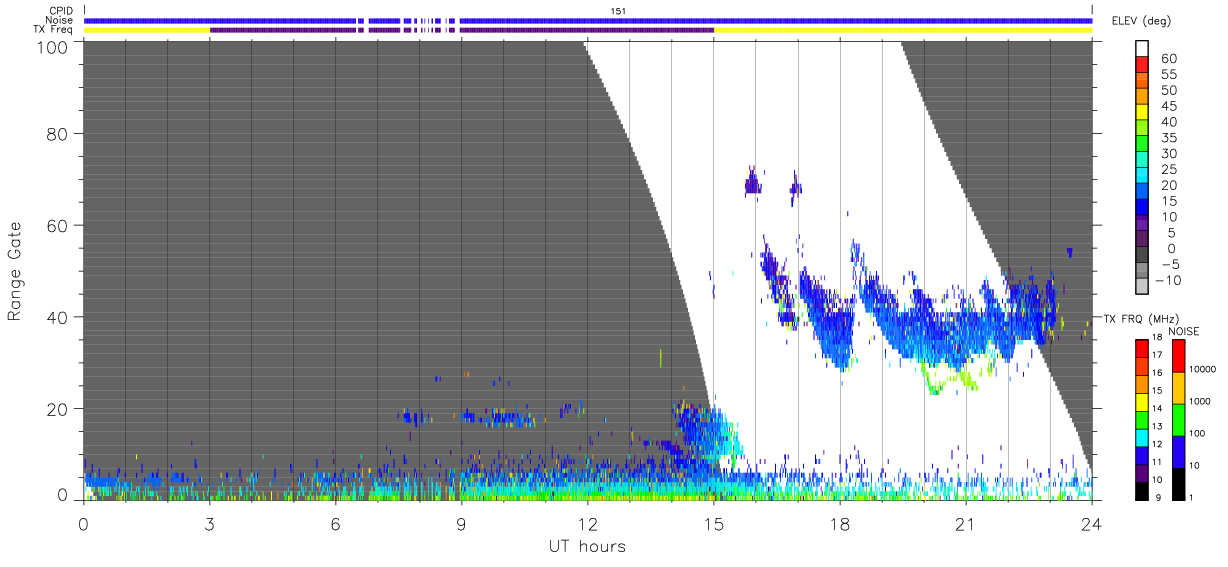This screenshot has width=1228, height=567.
Task: Pick the yellow elevation swatch between 40 and 45
Action: click(1142, 113)
